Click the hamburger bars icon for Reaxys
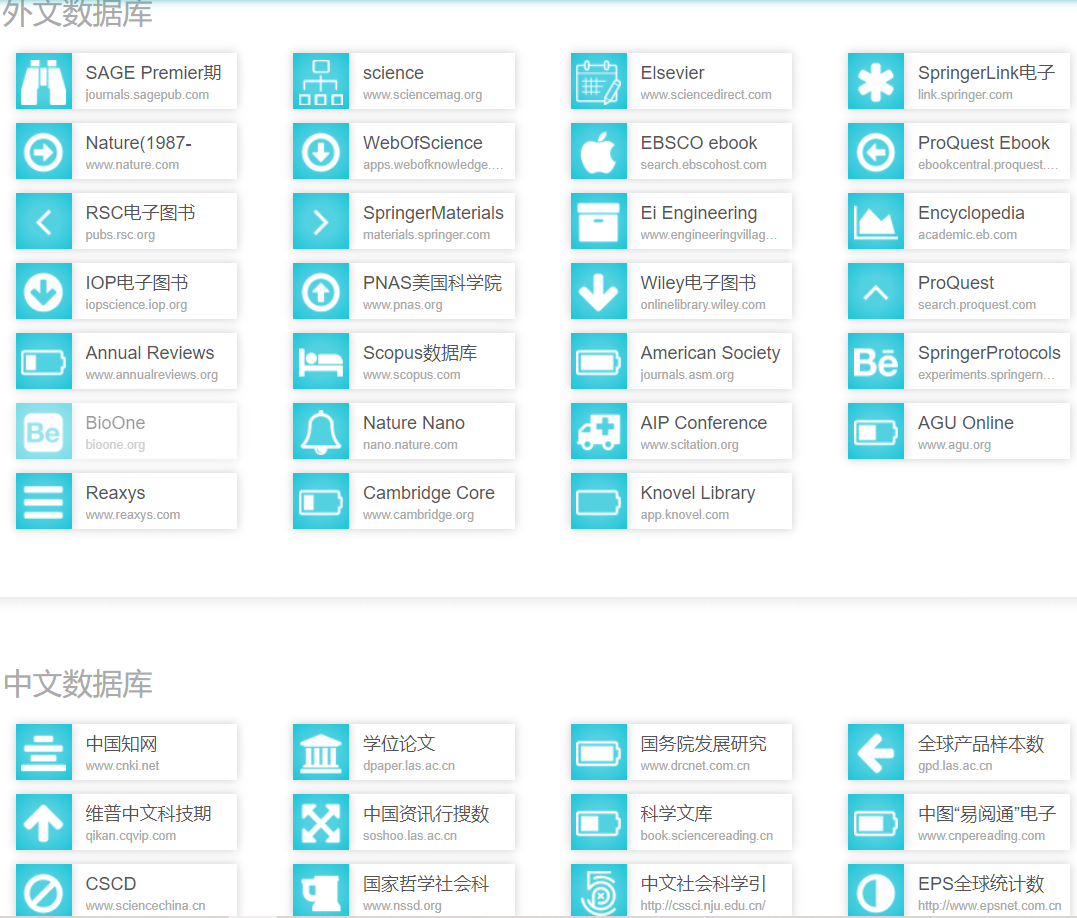 pyautogui.click(x=43, y=501)
